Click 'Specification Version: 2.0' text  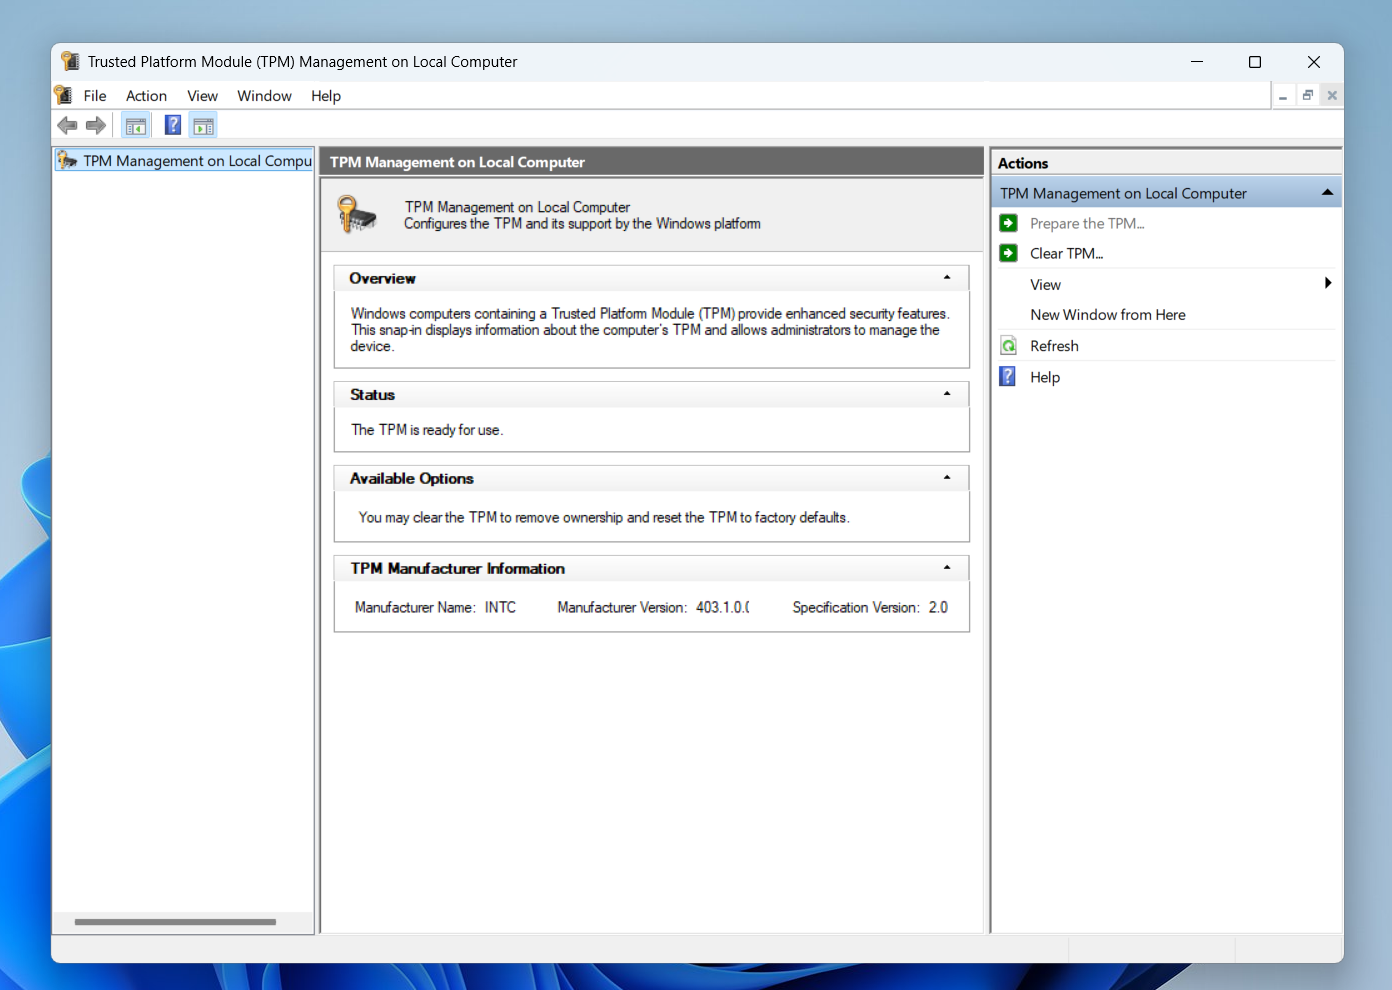(870, 607)
